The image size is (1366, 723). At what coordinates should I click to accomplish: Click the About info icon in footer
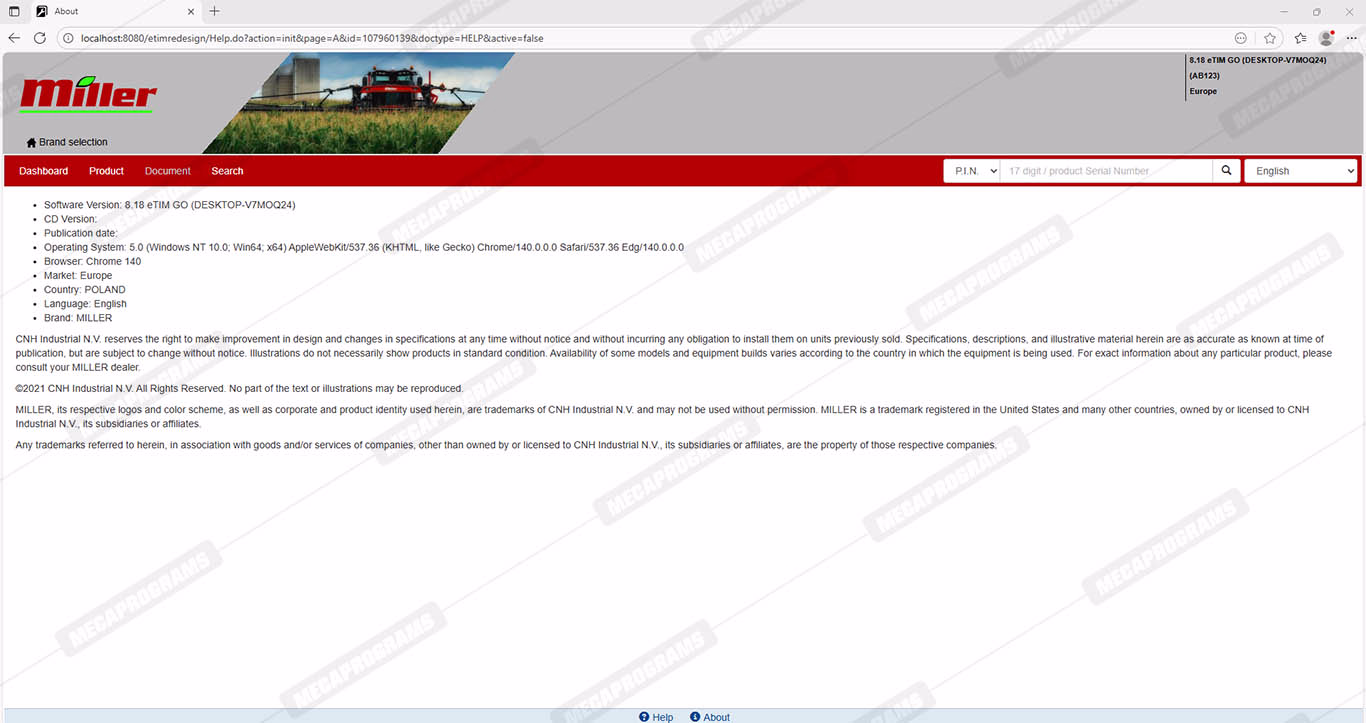tap(695, 717)
